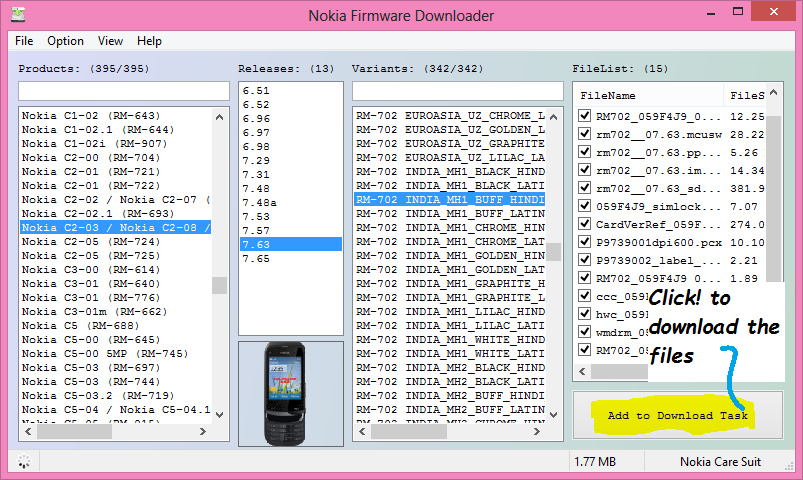This screenshot has height=480, width=803.
Task: Click Products list scroll down arrow
Action: pos(219,414)
